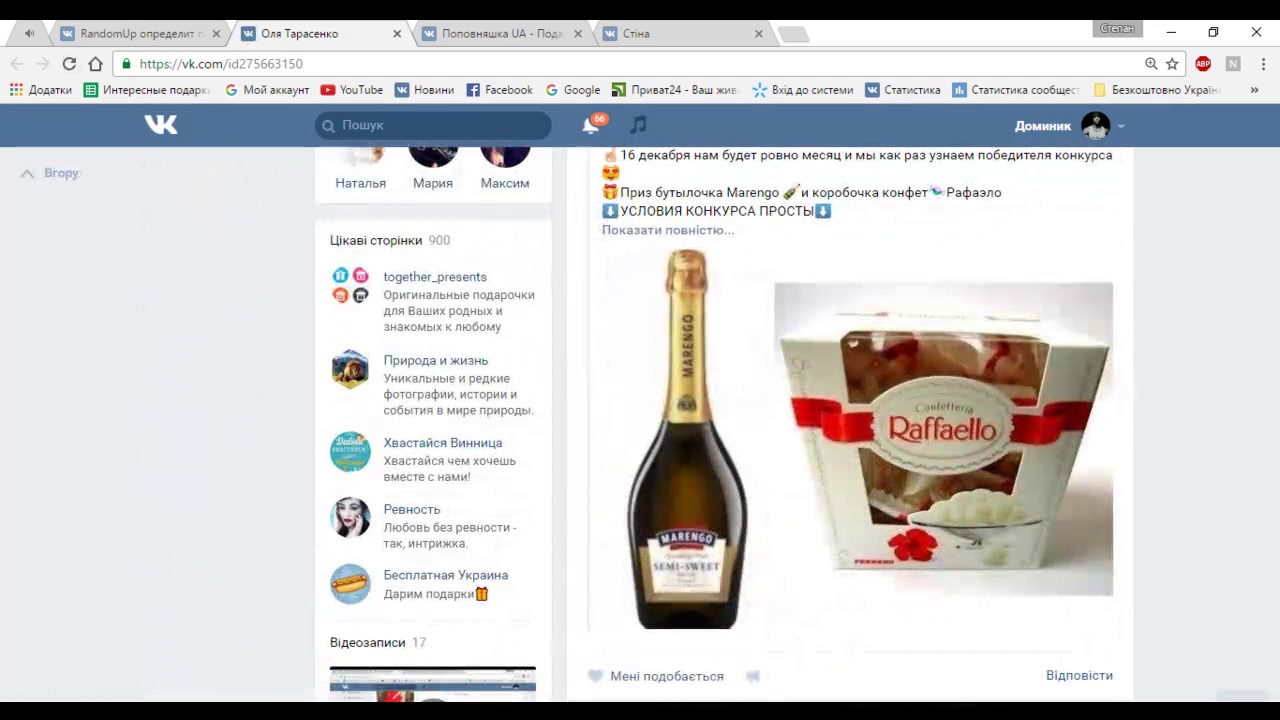1280x720 pixels.
Task: Expand the Доминик account dropdown arrow
Action: pos(1121,126)
